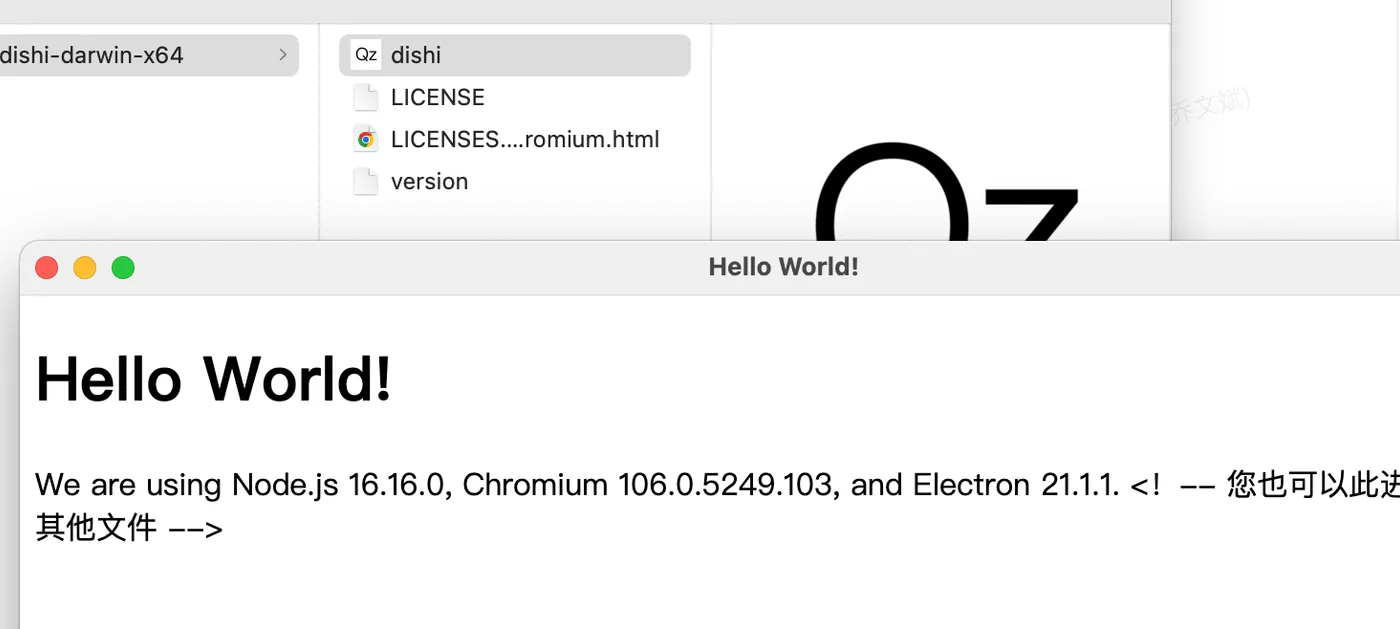1400x629 pixels.
Task: Click the Chrome icon of the LICENSES html file
Action: pos(366,139)
